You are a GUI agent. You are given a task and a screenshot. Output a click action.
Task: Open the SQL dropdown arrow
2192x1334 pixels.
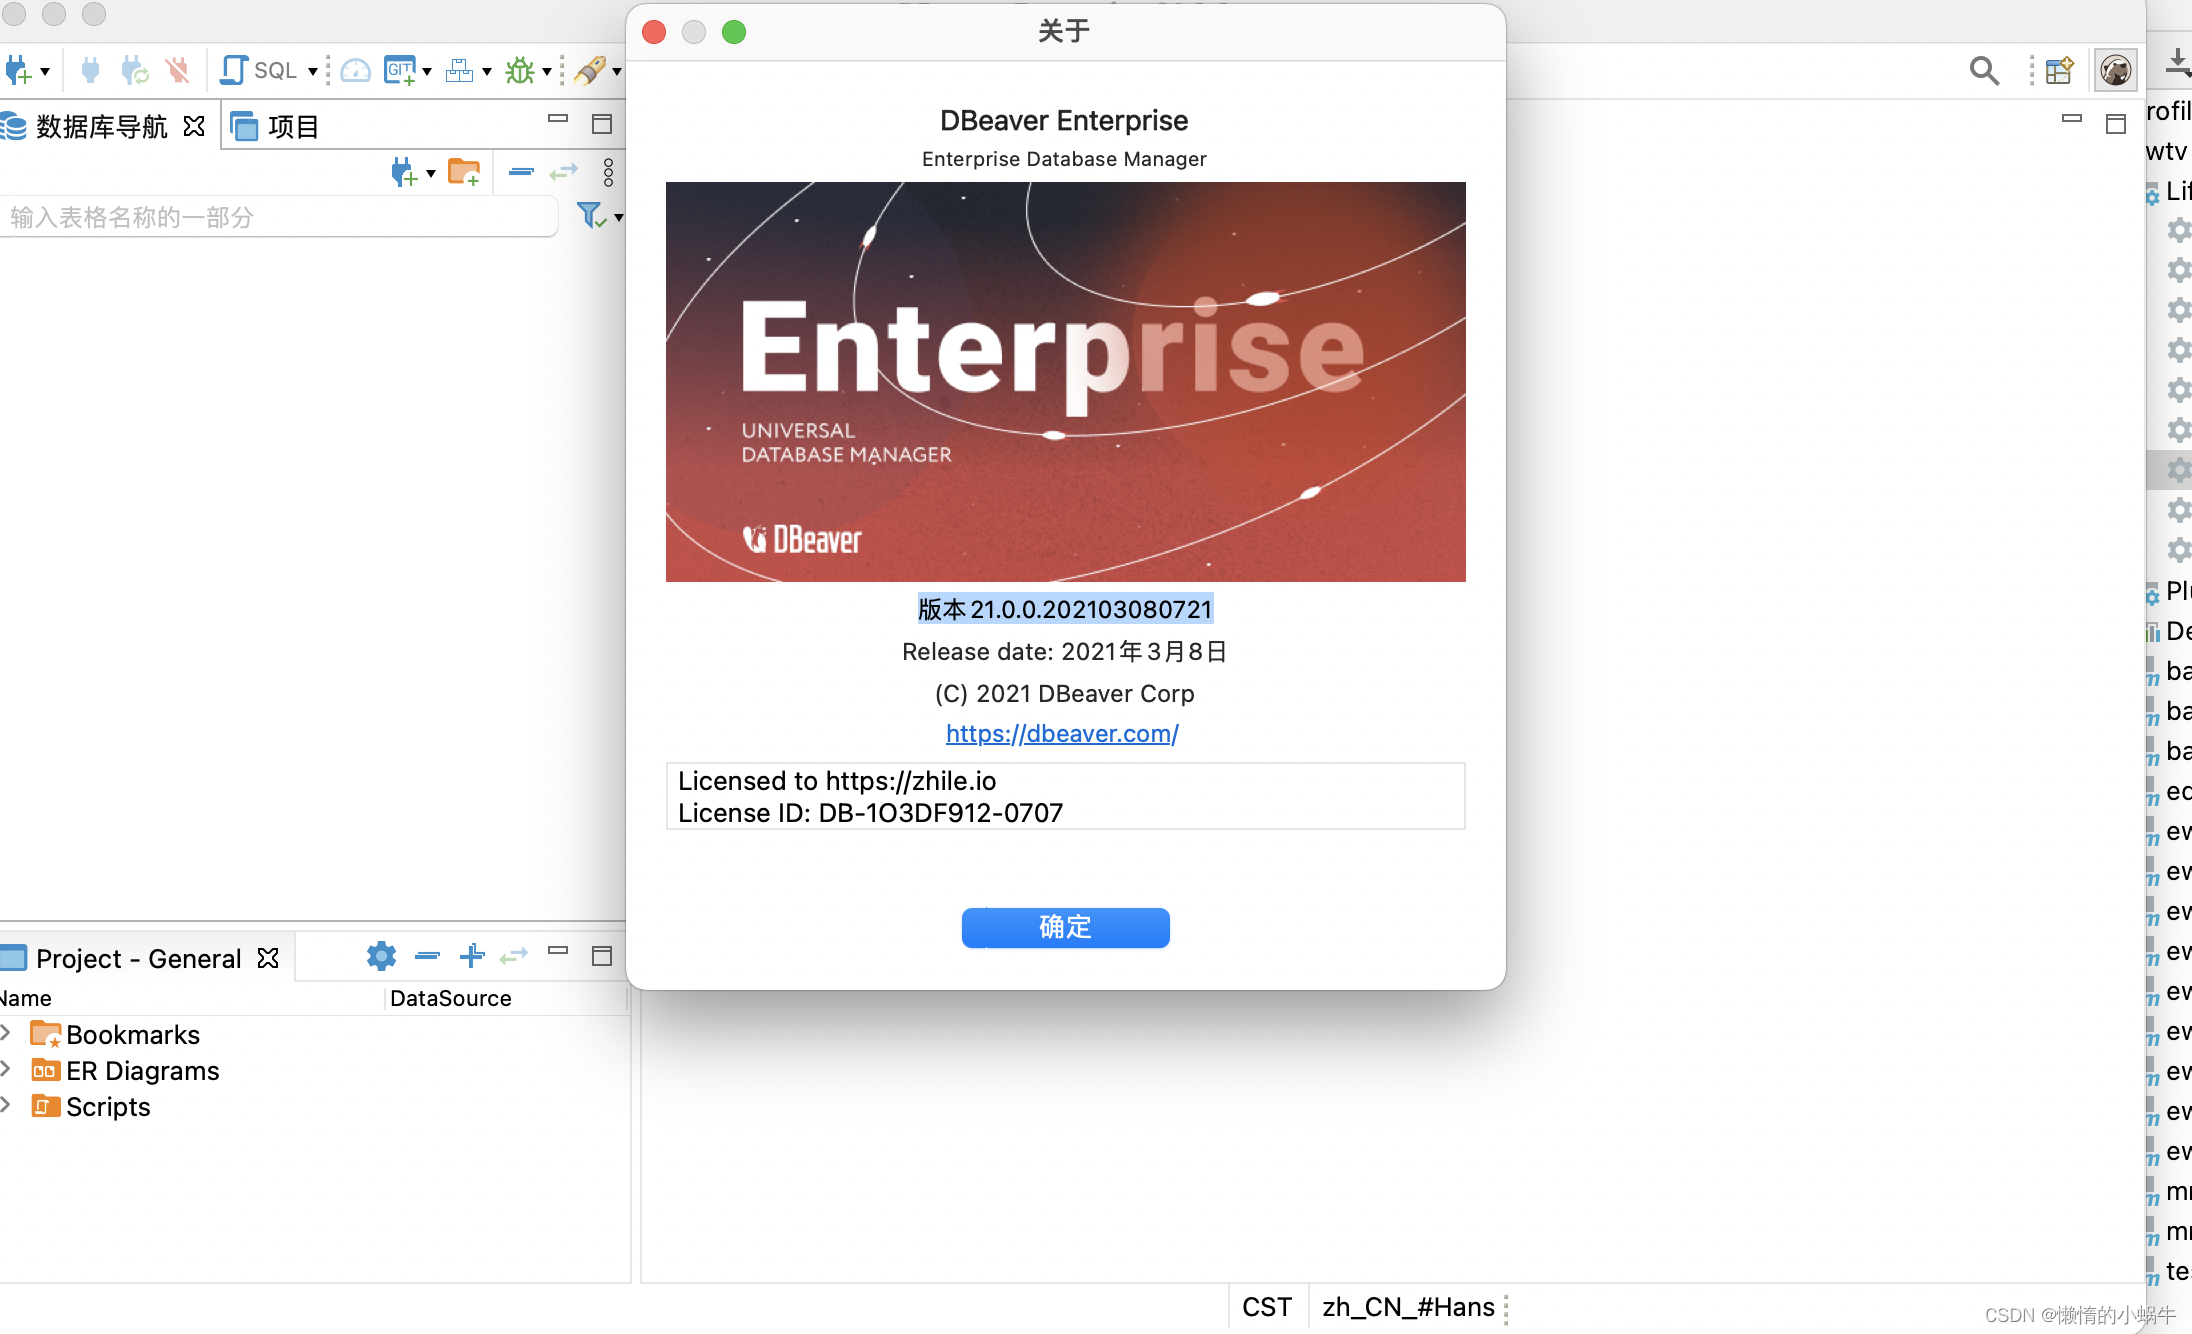tap(313, 72)
